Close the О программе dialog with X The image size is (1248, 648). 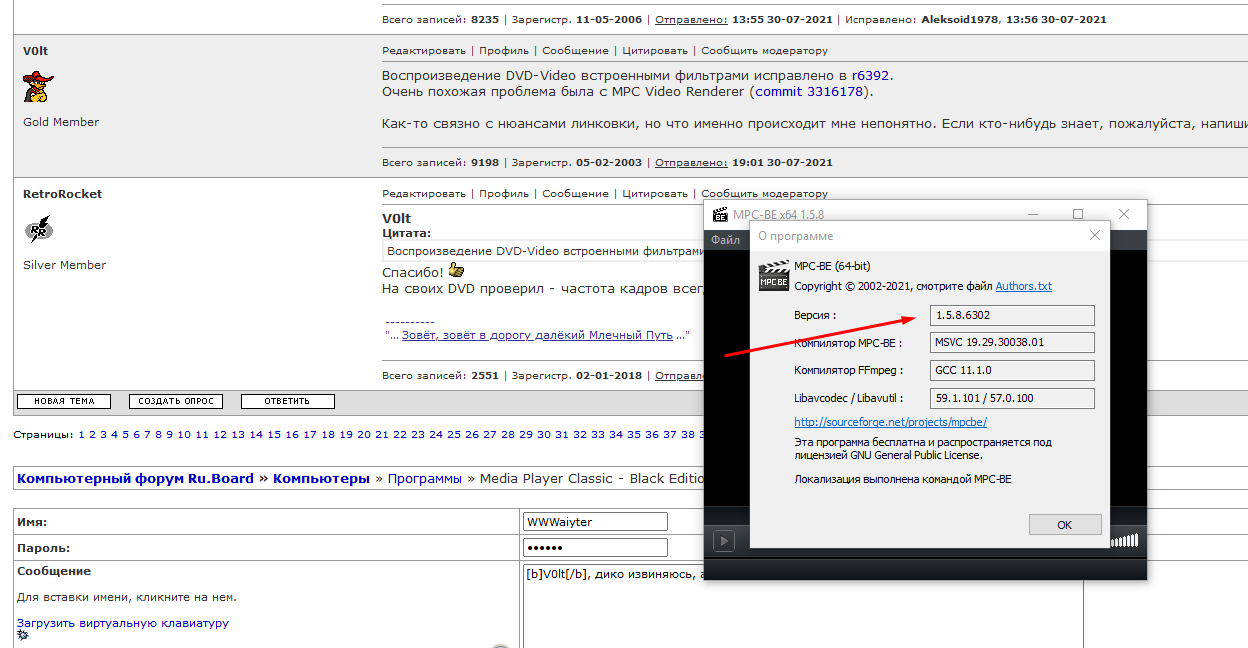coord(1094,235)
